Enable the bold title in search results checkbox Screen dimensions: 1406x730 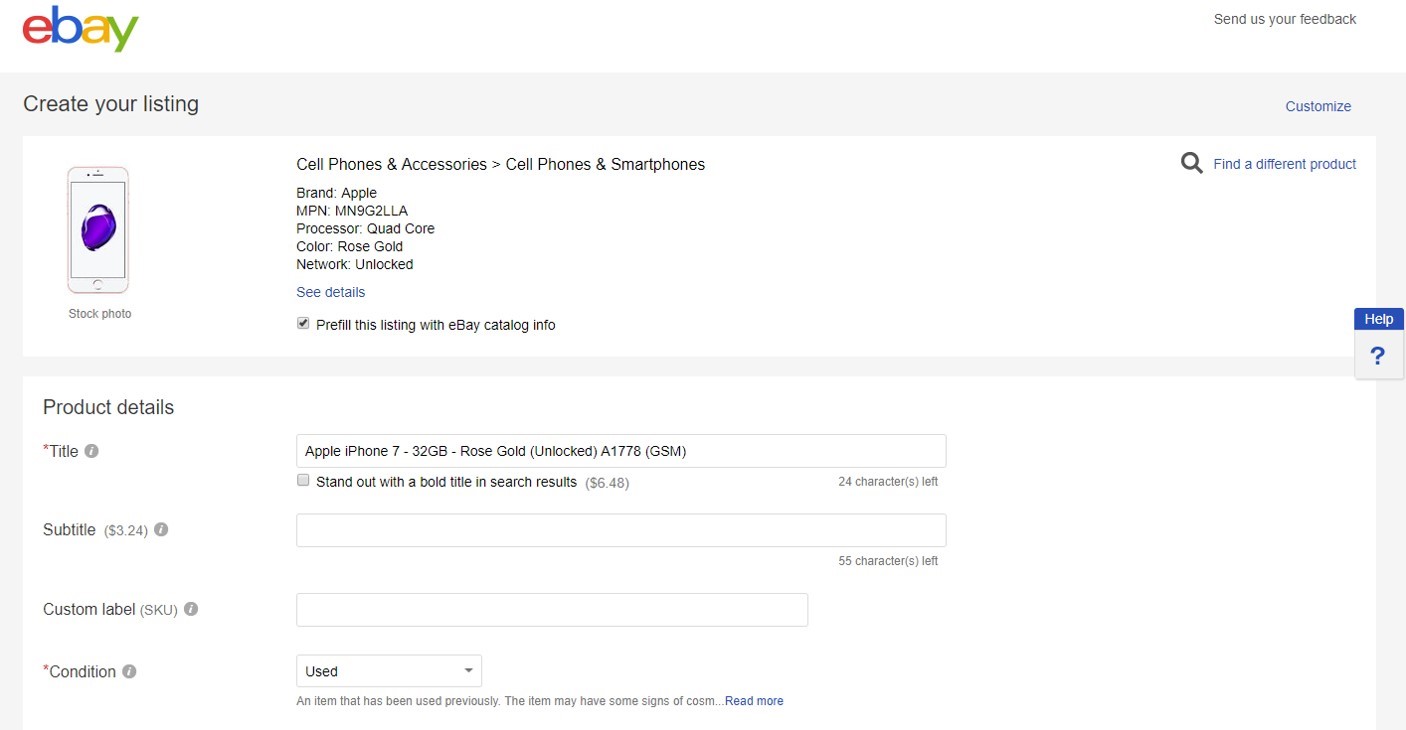pyautogui.click(x=303, y=481)
